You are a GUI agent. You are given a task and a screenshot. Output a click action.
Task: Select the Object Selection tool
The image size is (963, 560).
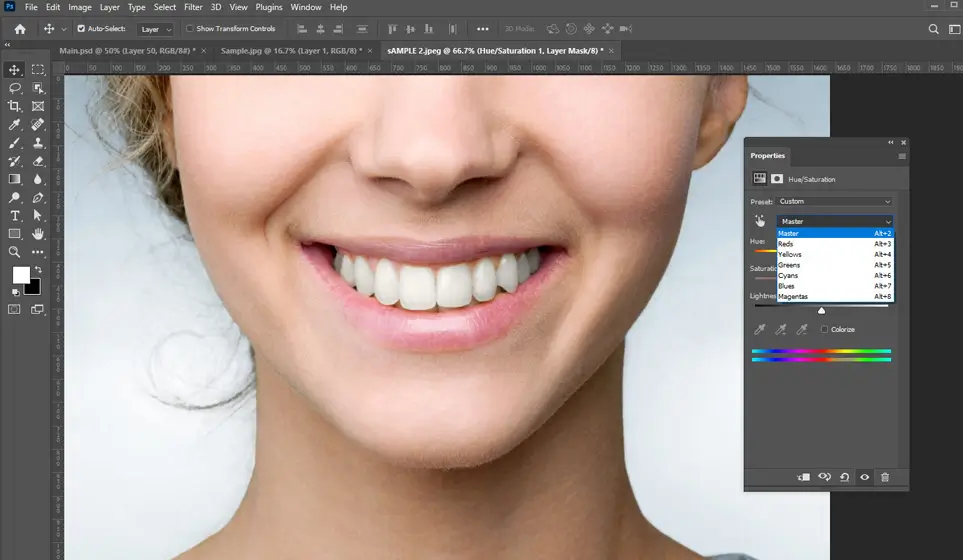[38, 88]
